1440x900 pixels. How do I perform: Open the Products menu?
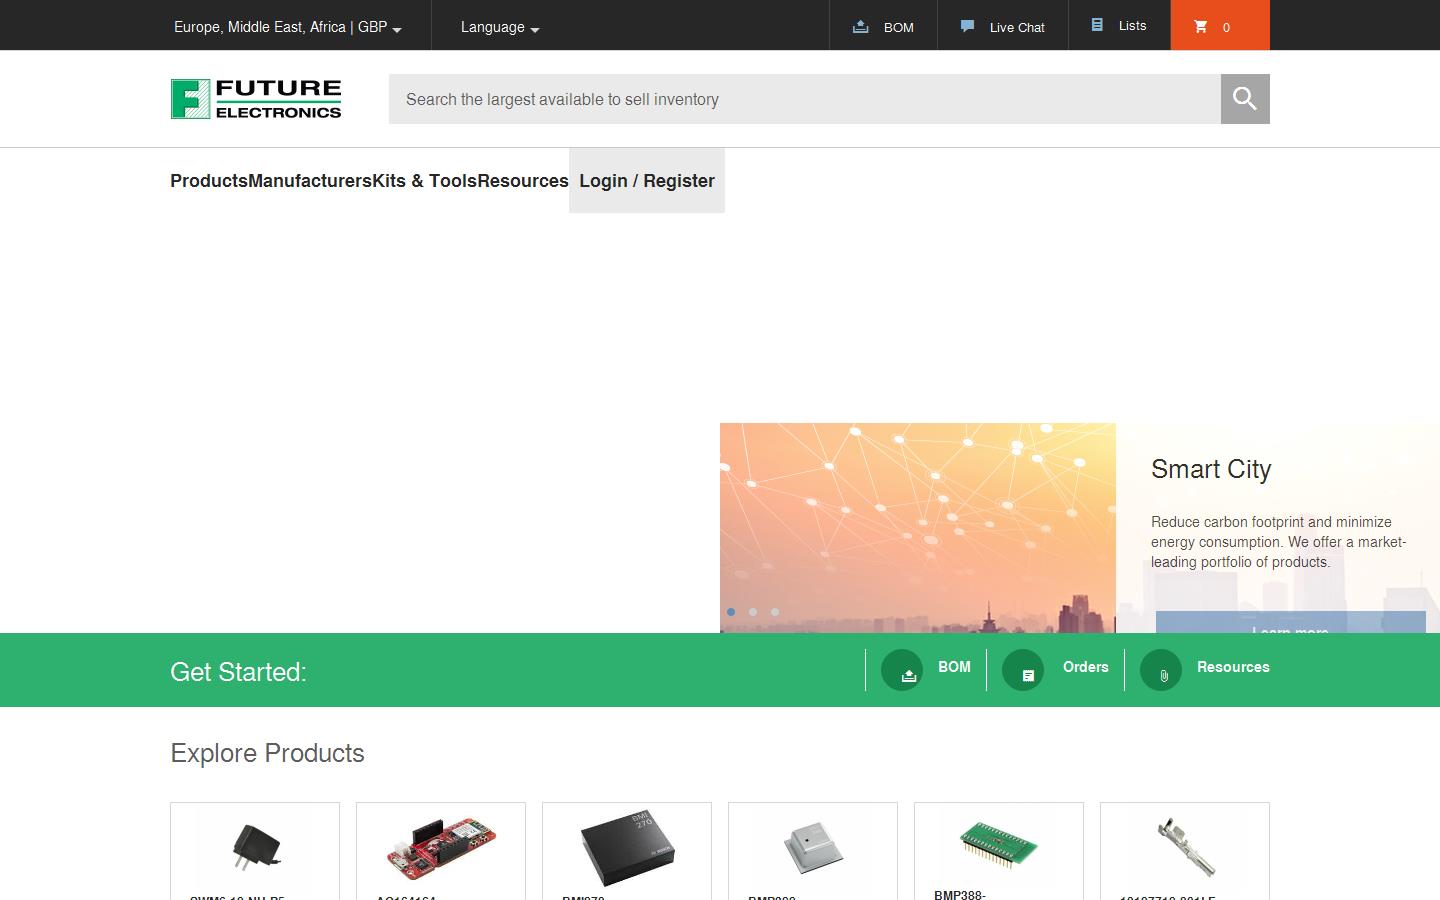[x=208, y=181]
